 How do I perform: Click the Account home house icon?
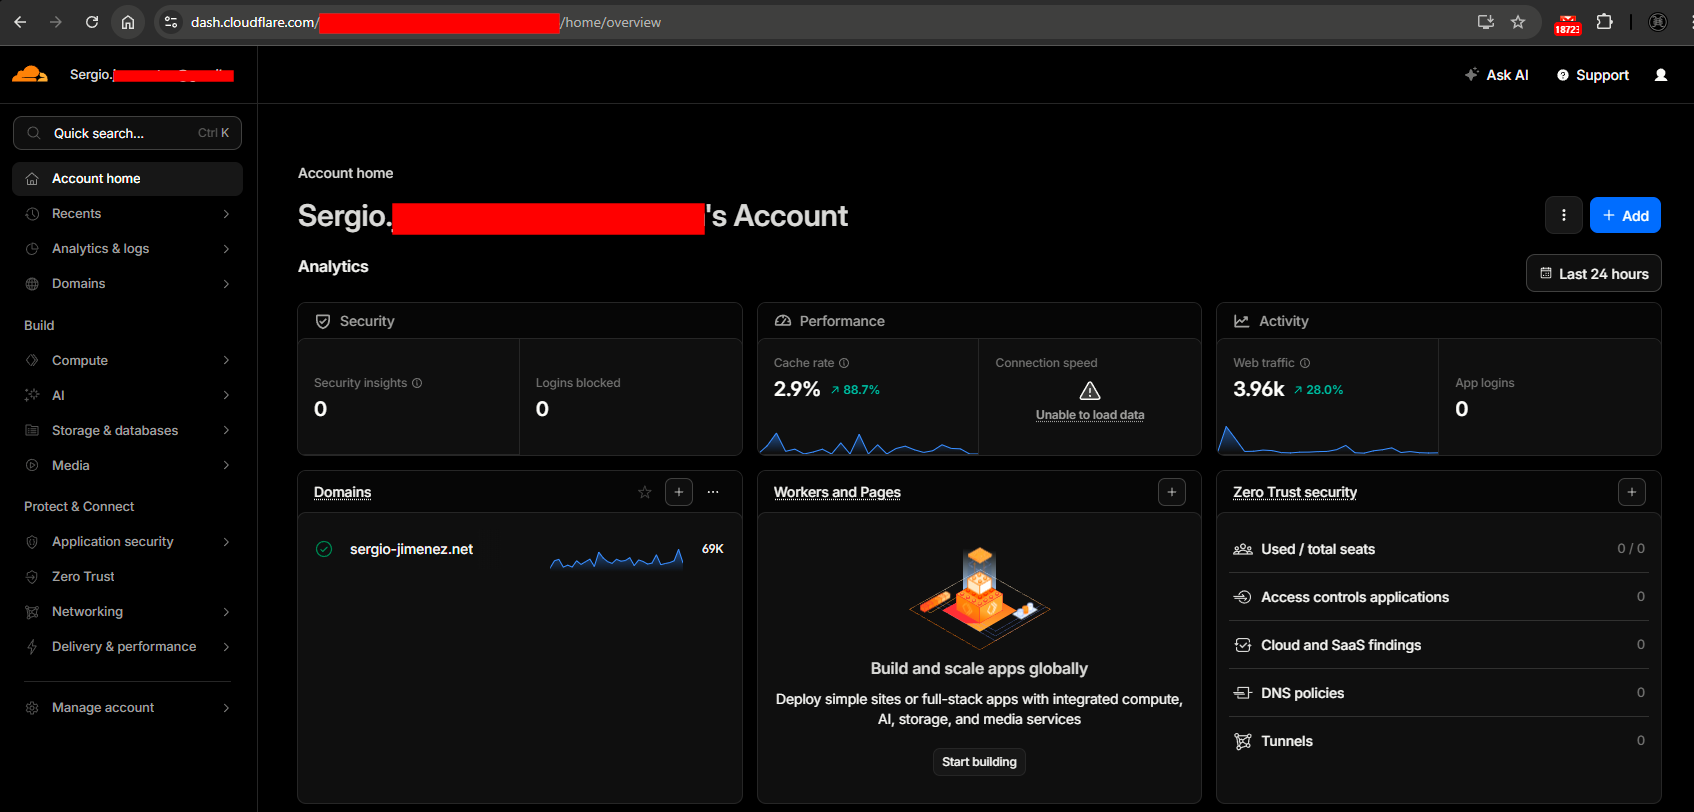[32, 179]
